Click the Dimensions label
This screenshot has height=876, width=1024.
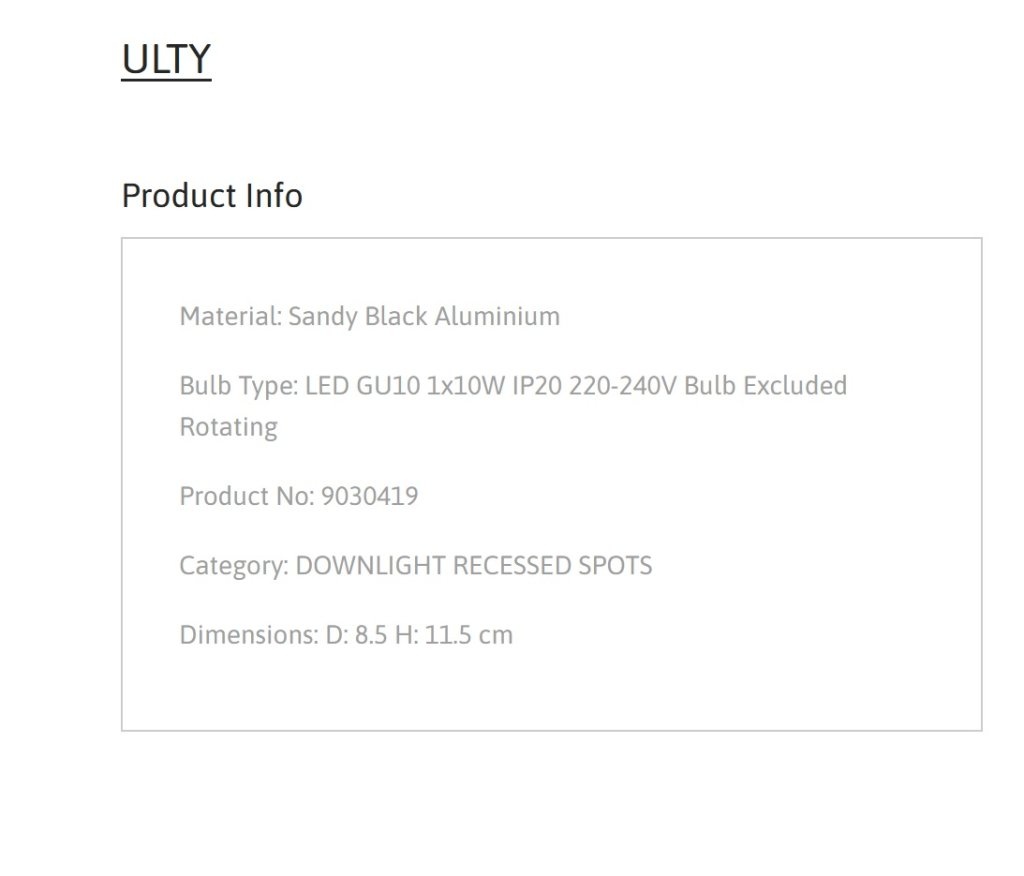(249, 635)
